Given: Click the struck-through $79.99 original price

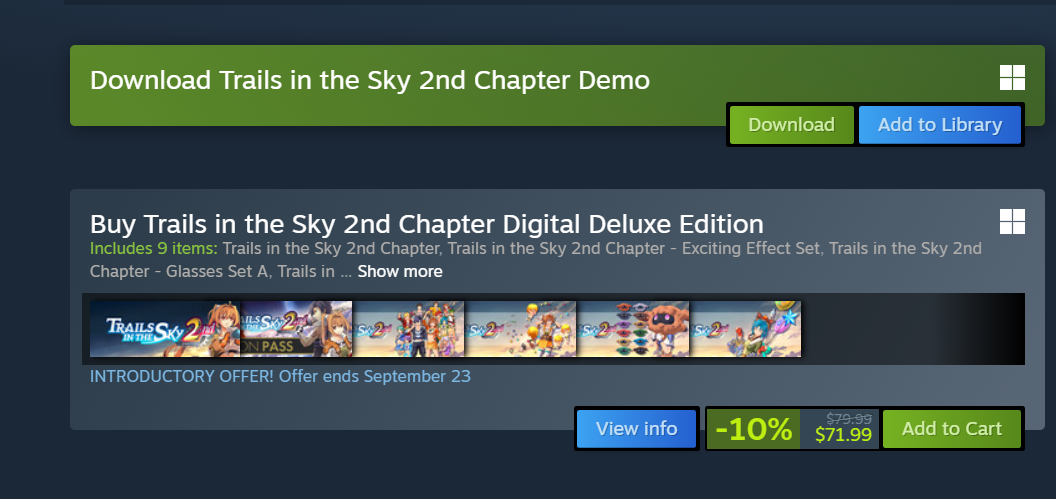Looking at the screenshot, I should point(849,418).
